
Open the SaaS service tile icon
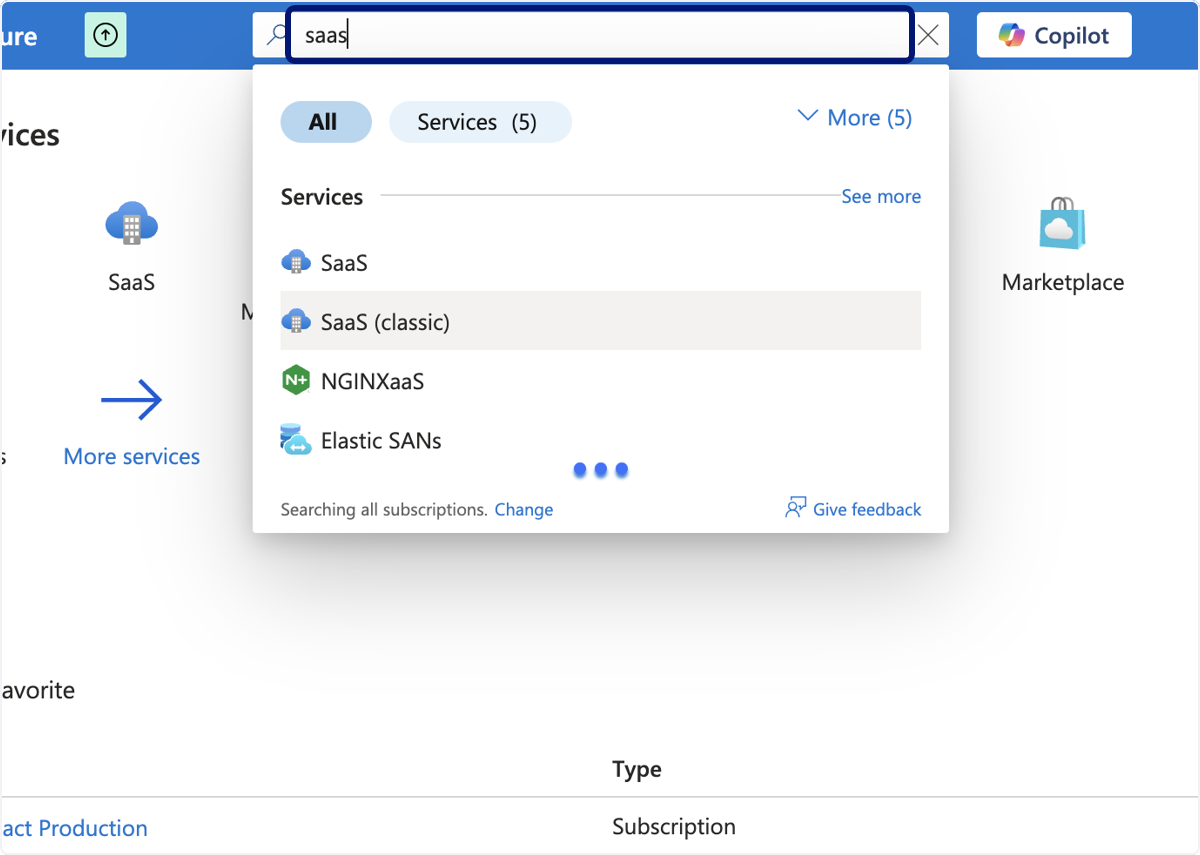pos(131,223)
